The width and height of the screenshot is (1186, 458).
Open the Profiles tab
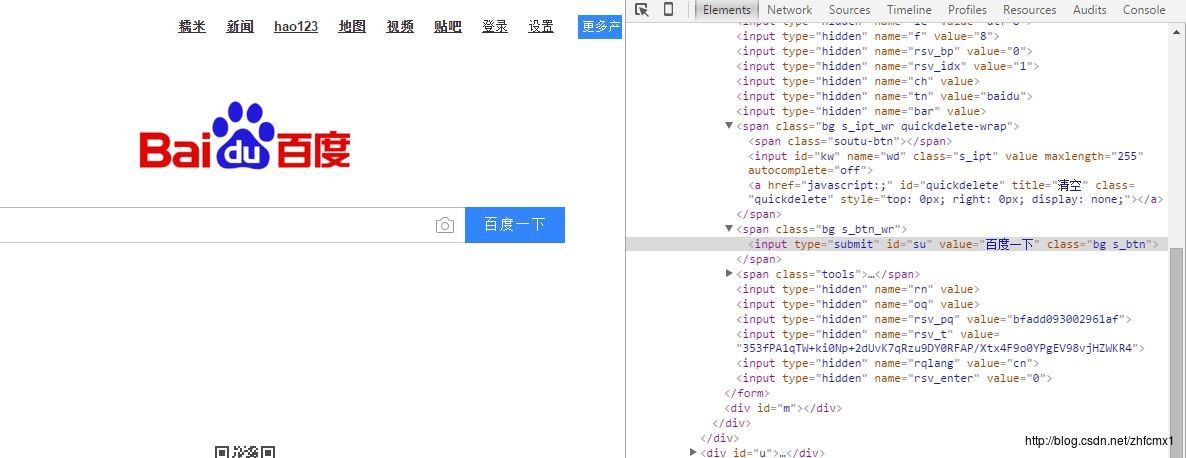[x=967, y=10]
